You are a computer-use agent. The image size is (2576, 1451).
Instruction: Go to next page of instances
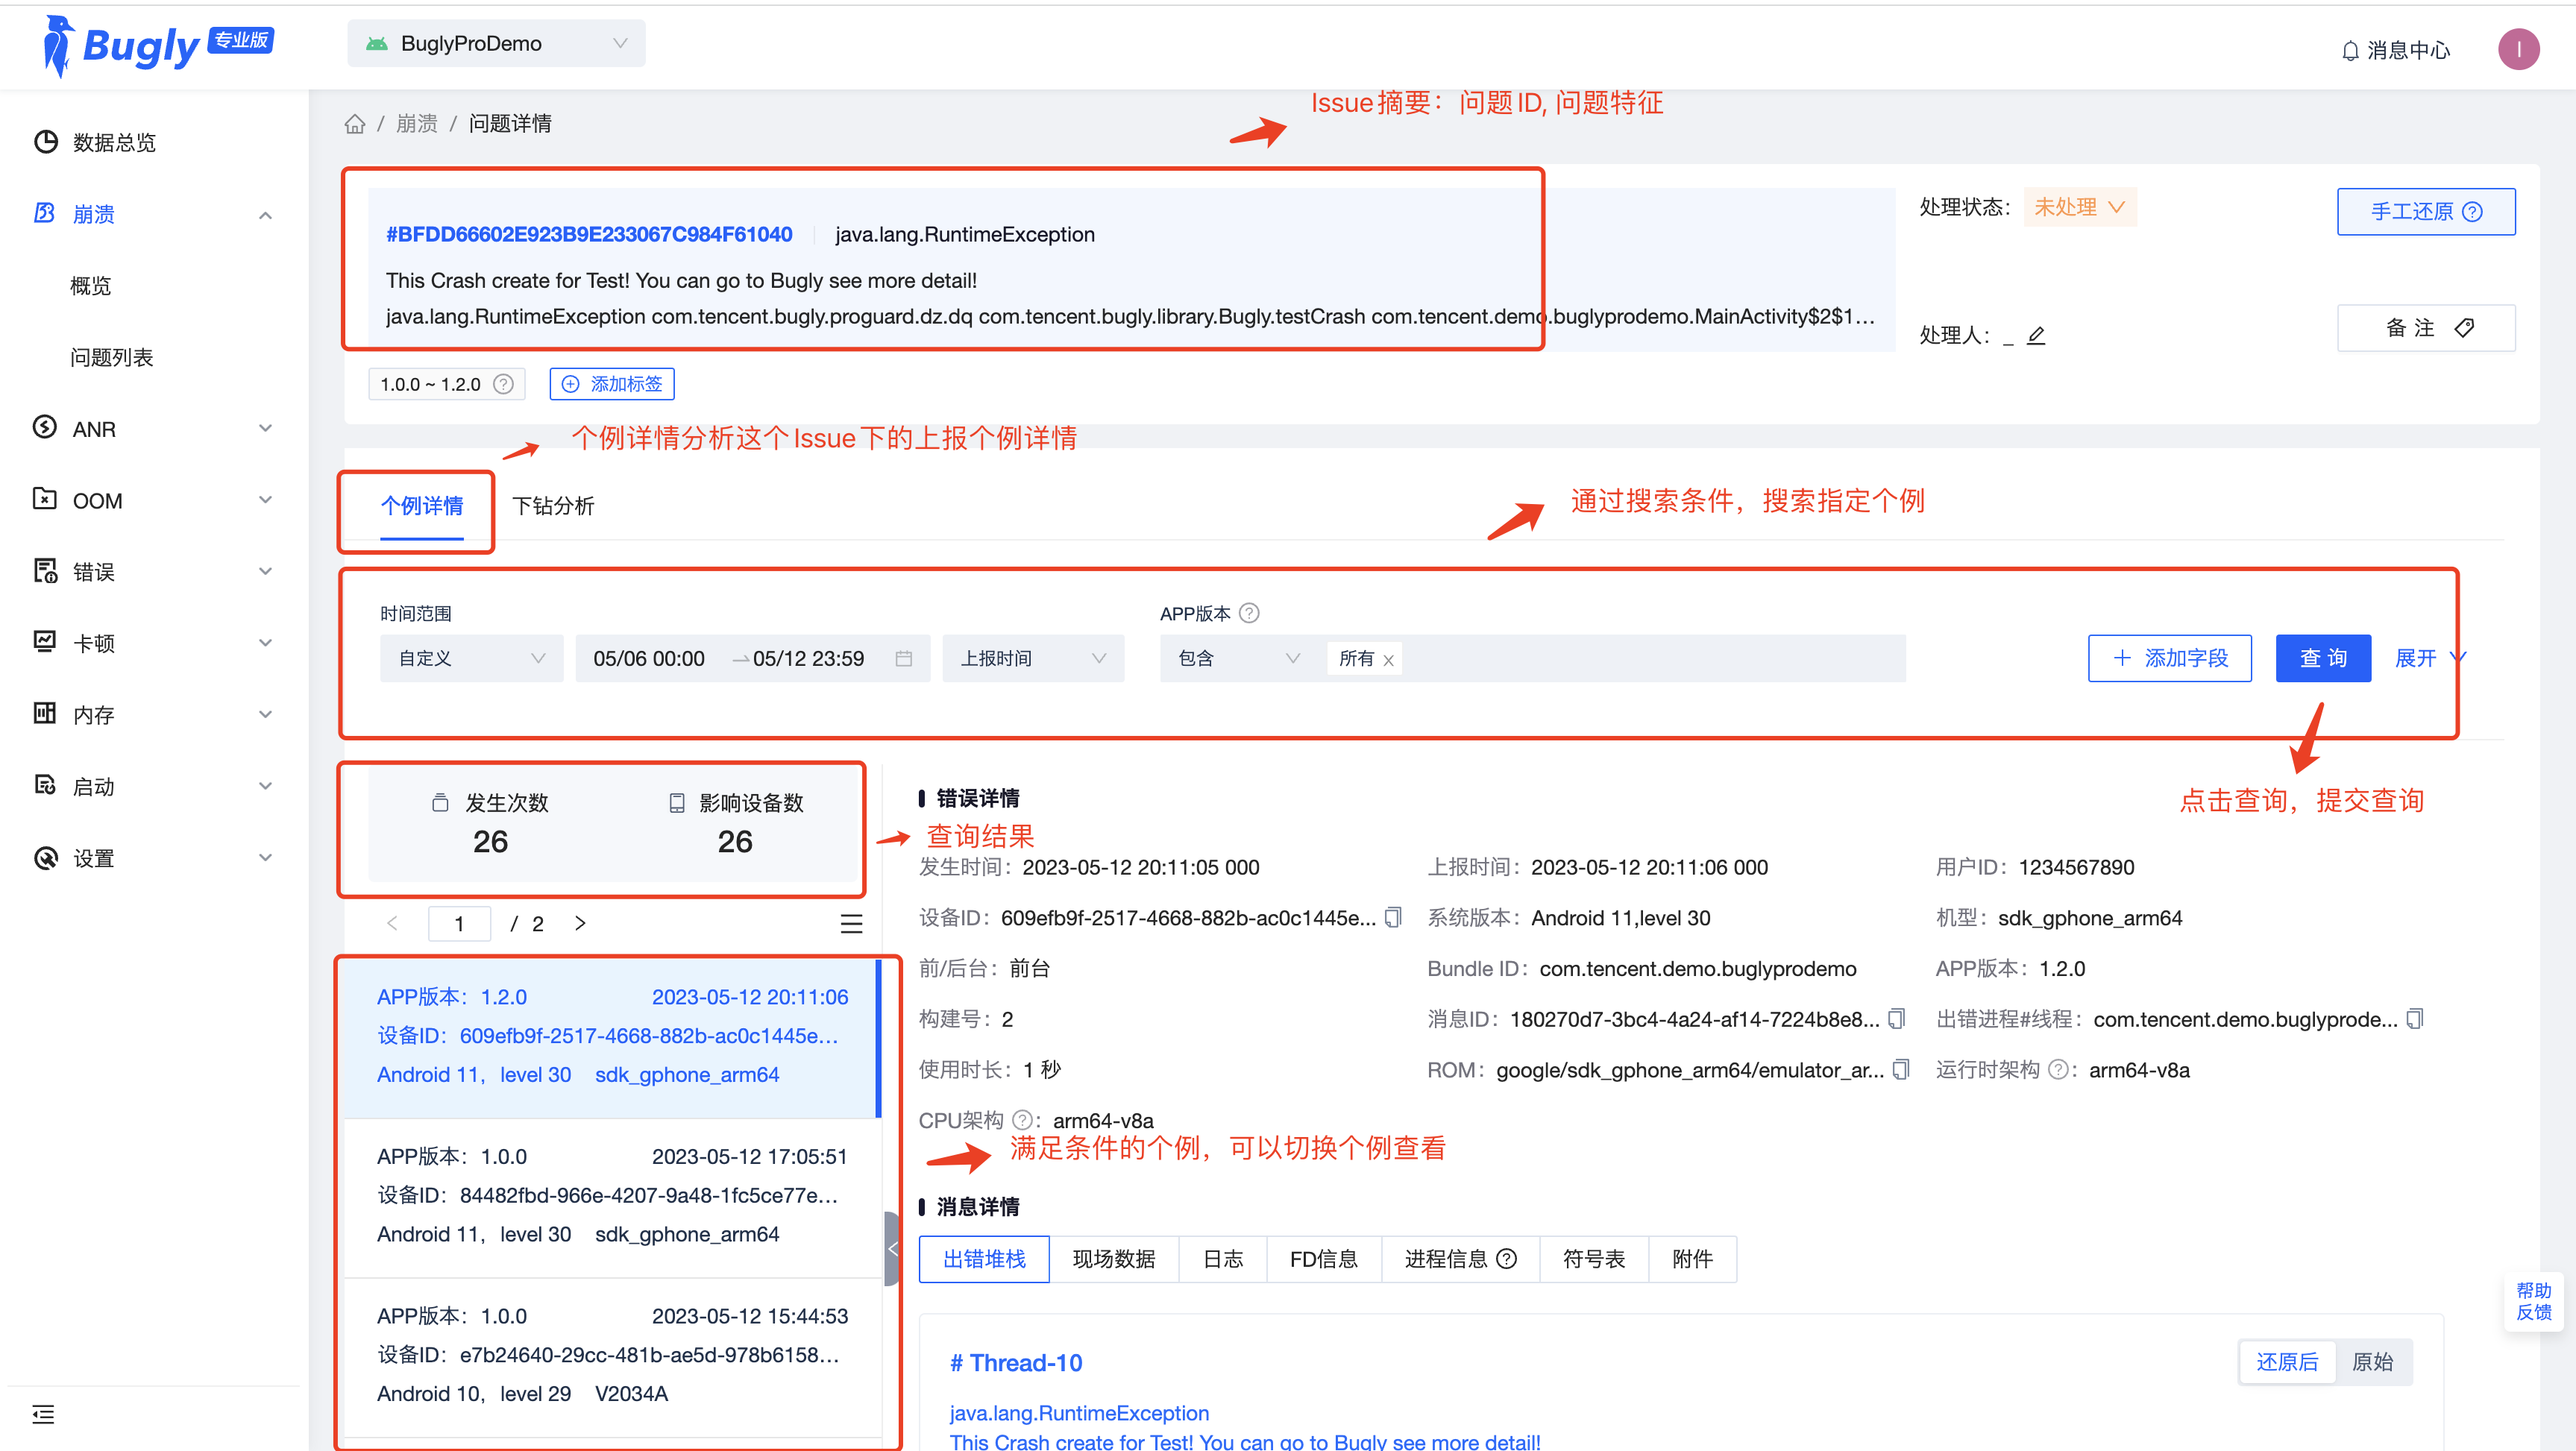click(580, 923)
